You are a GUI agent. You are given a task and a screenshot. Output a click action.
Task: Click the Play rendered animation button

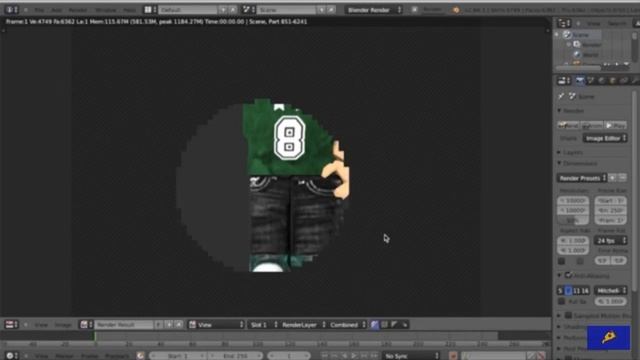(x=616, y=125)
